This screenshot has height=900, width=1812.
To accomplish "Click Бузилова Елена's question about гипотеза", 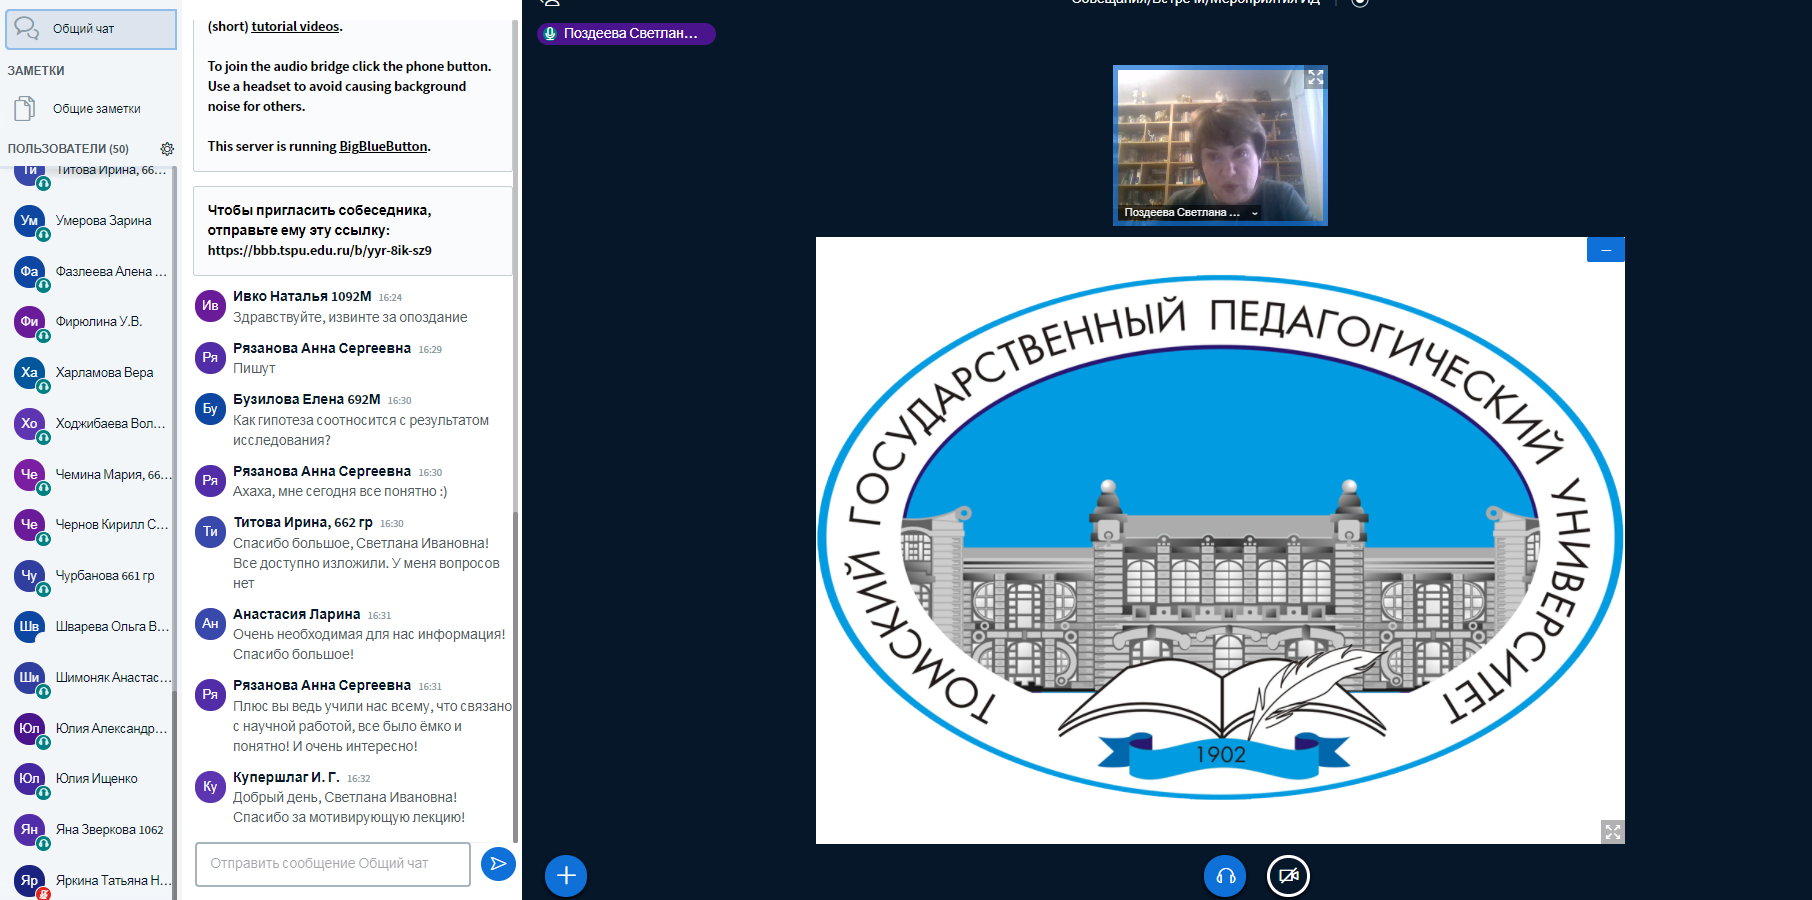I will (361, 431).
